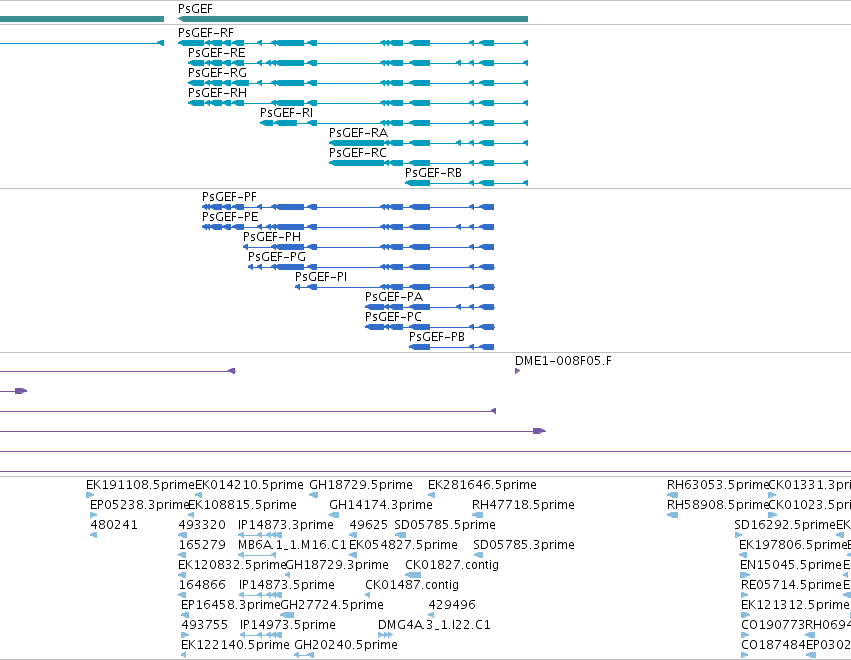Open the RH58908.5prime EST label
Screen dimensions: 851x660
[718, 505]
